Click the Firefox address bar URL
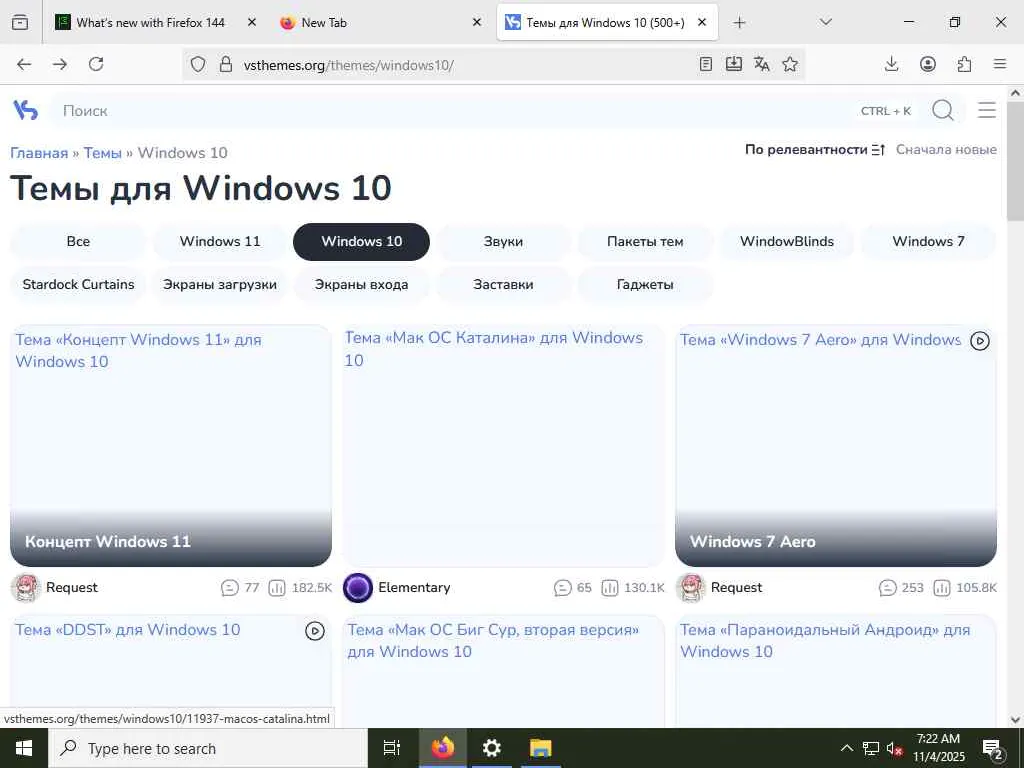Viewport: 1024px width, 768px height. pyautogui.click(x=348, y=65)
